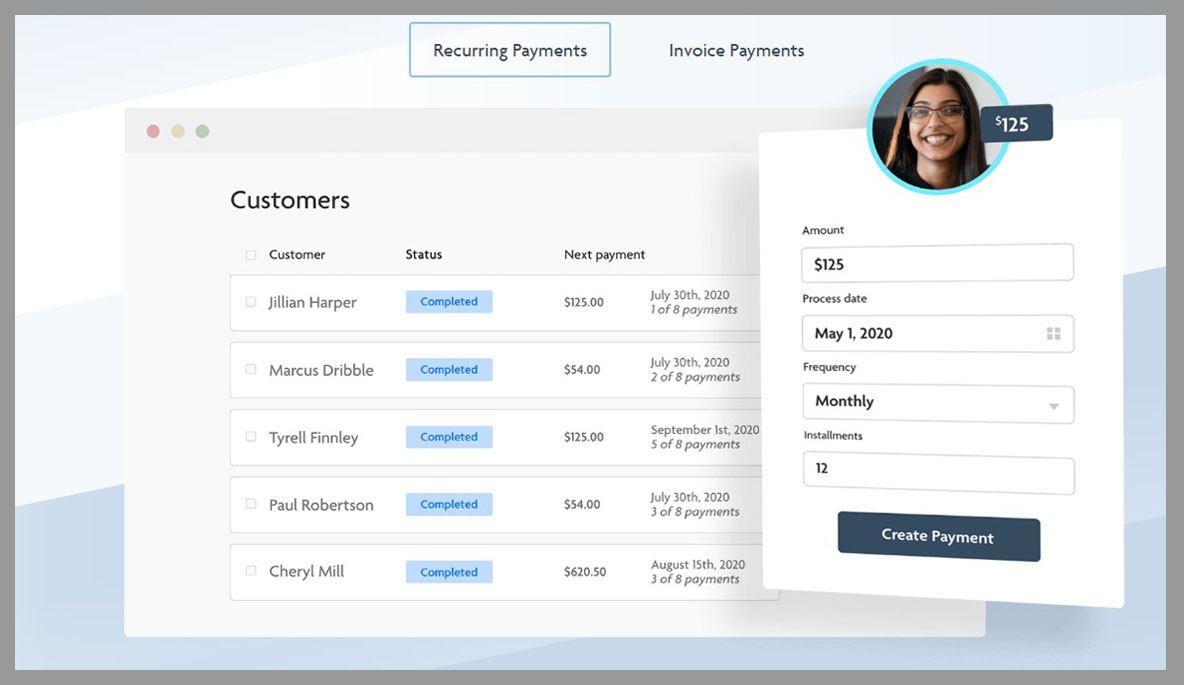The width and height of the screenshot is (1184, 685).
Task: Click the customer profile photo avatar
Action: 938,126
